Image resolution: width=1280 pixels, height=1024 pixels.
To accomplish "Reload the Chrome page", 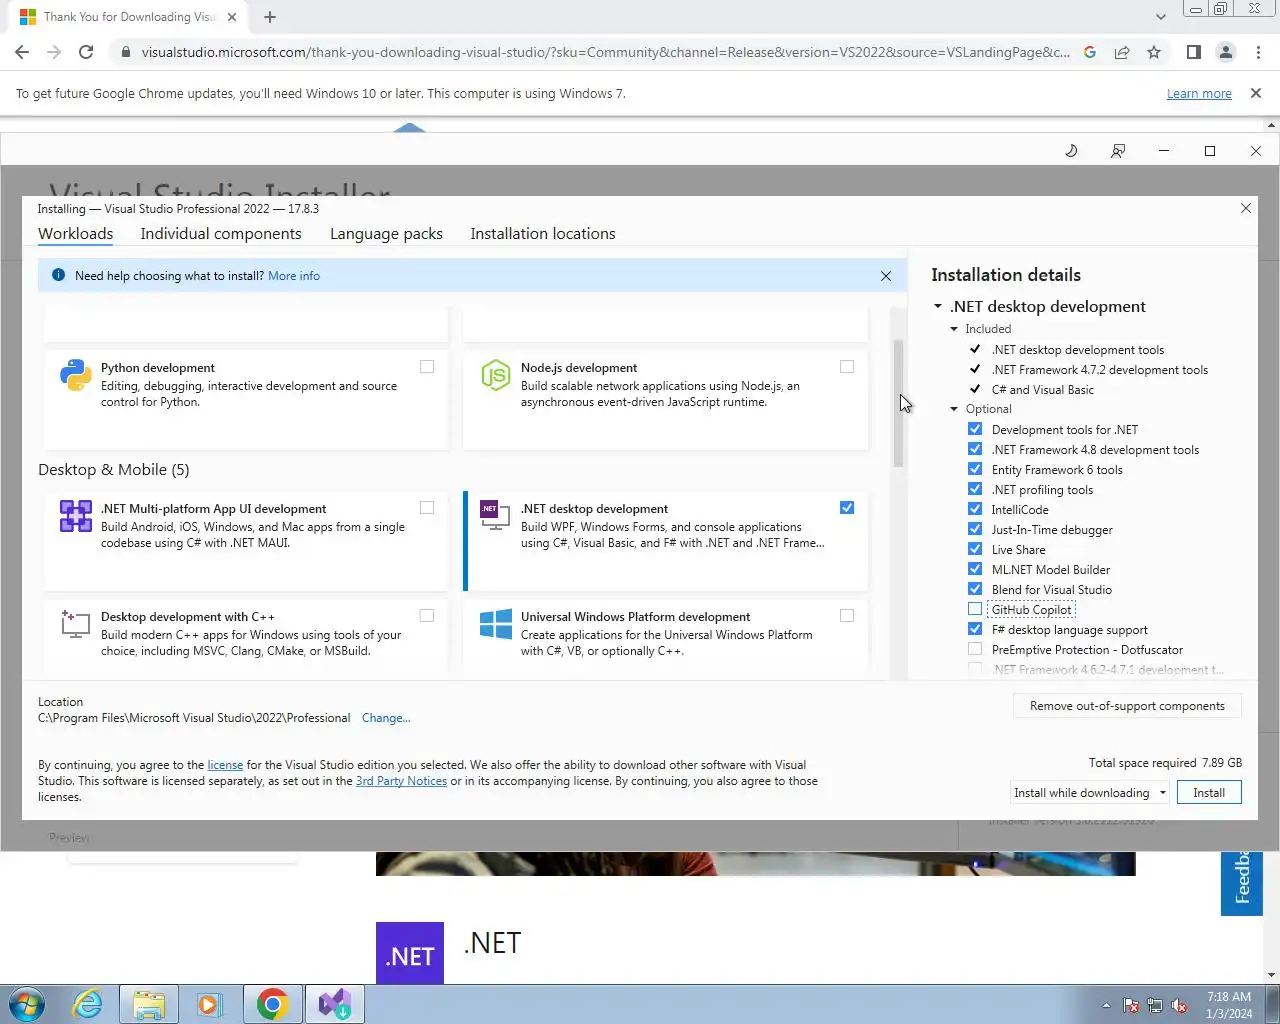I will [x=86, y=52].
